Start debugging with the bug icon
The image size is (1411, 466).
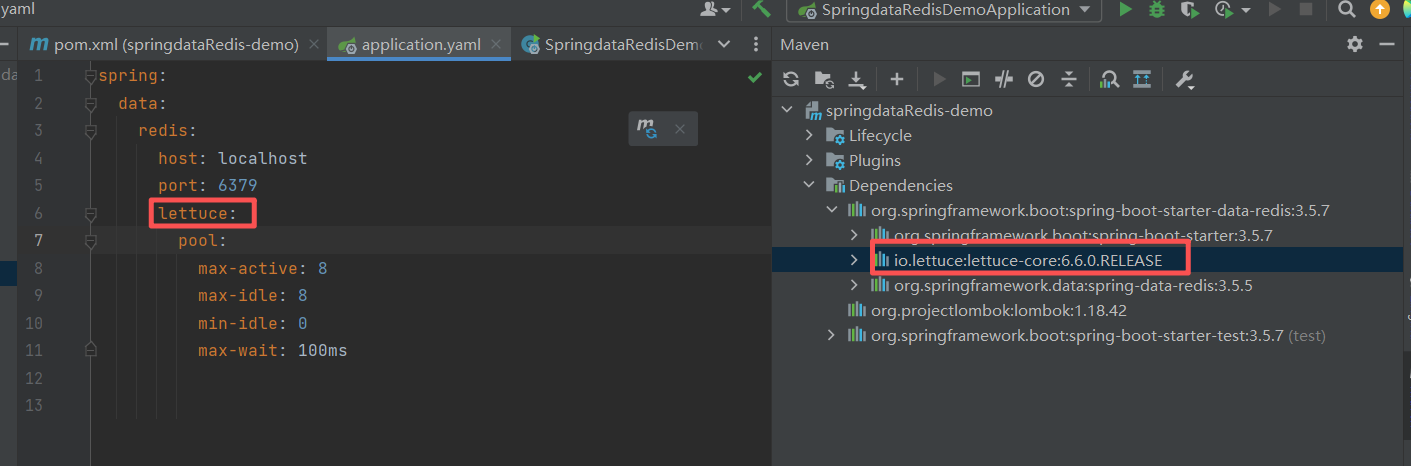tap(1157, 9)
